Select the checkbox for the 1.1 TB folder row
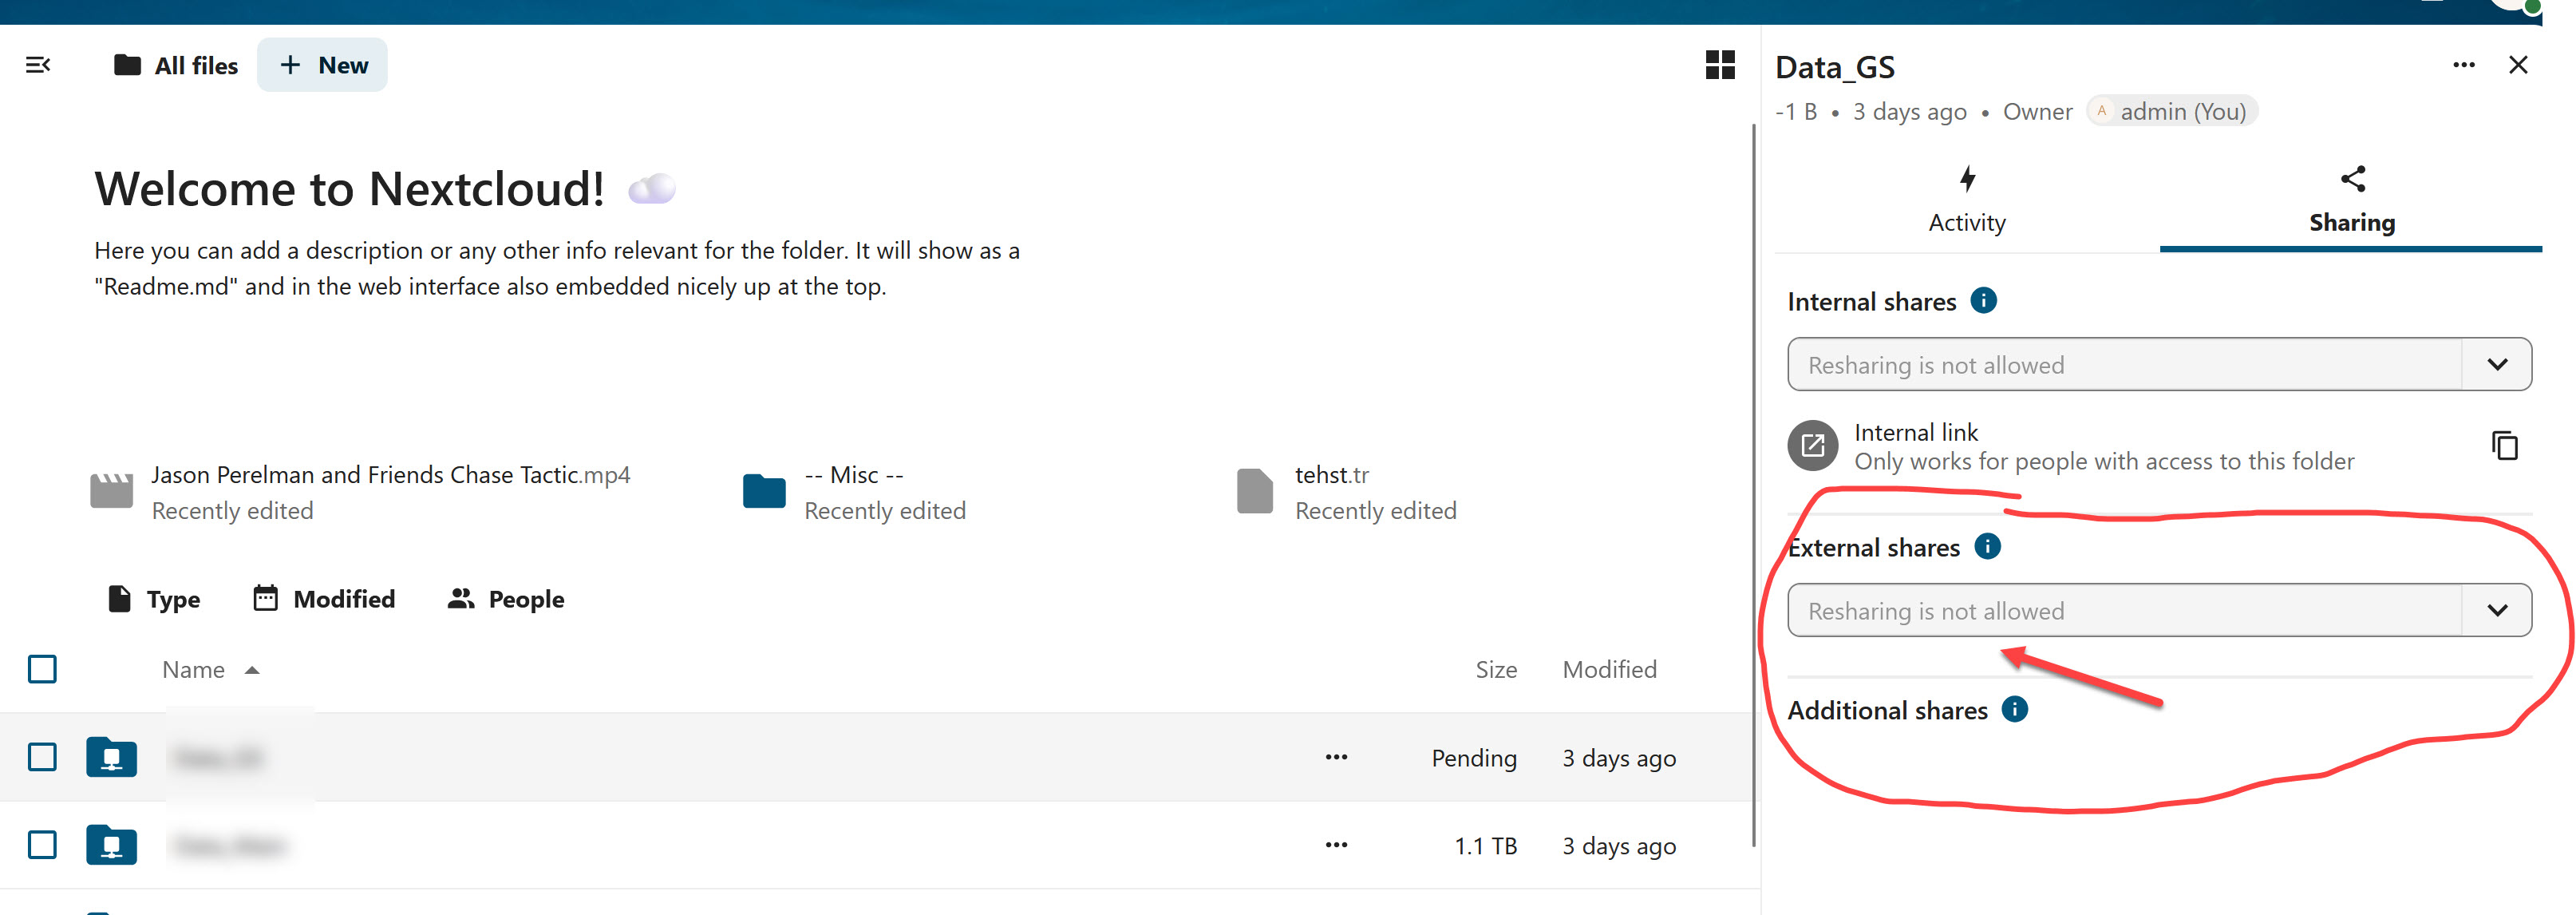 pos(42,845)
